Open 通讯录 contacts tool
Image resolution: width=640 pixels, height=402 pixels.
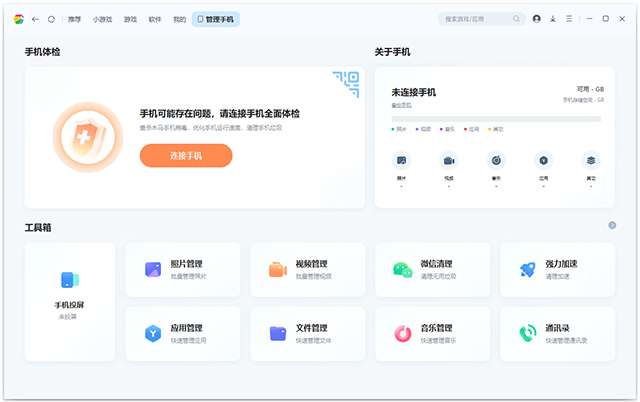558,334
